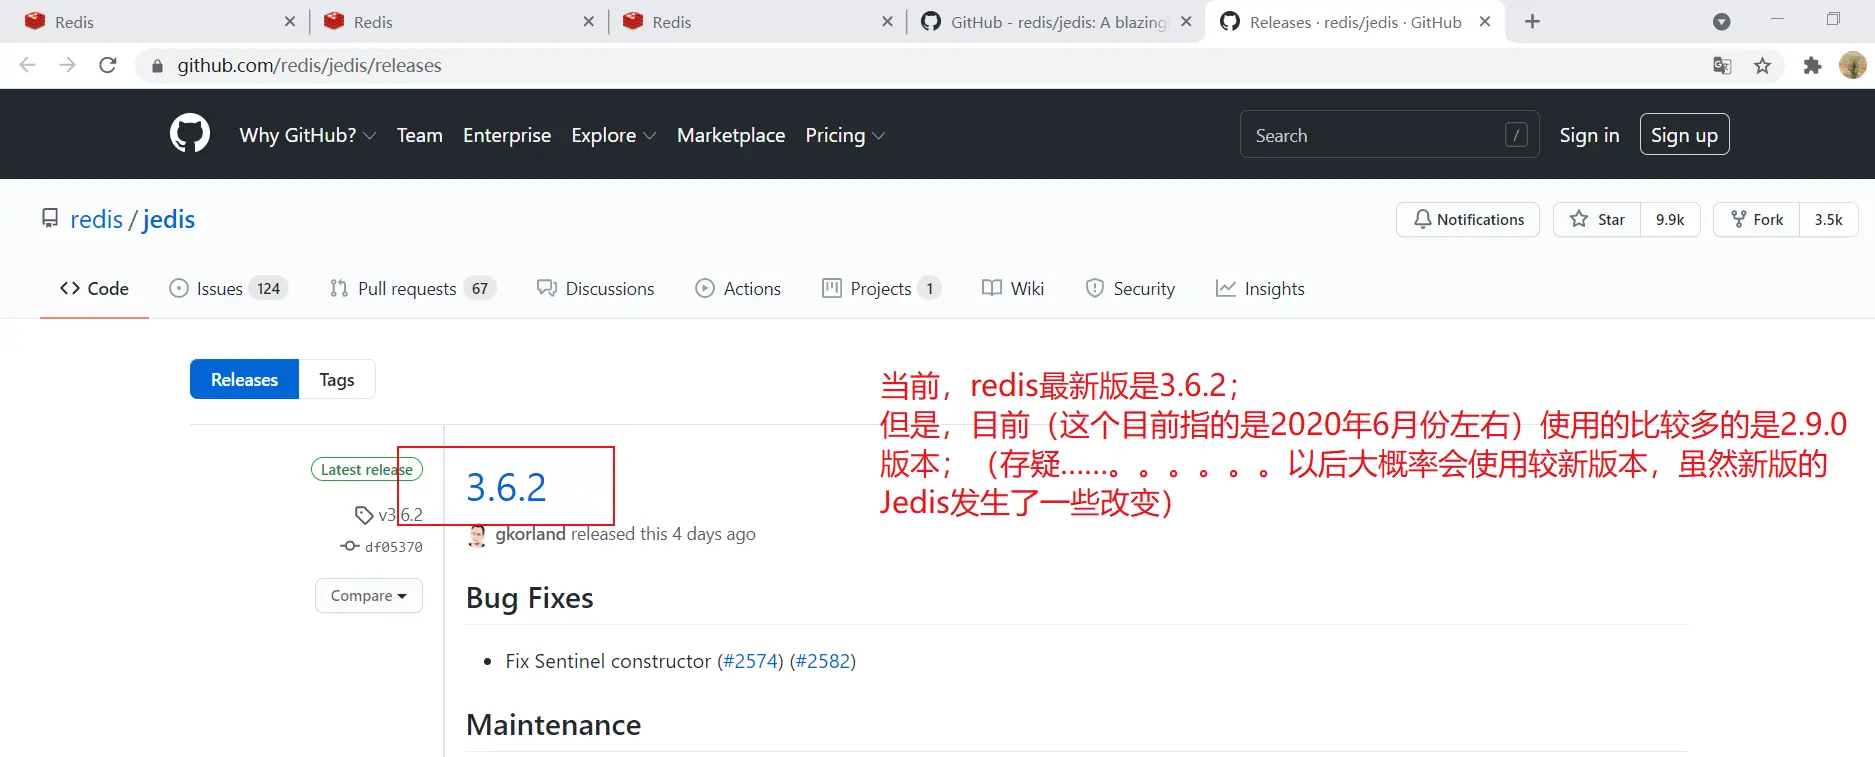This screenshot has width=1875, height=757.
Task: Click the Sign up button
Action: tap(1684, 135)
